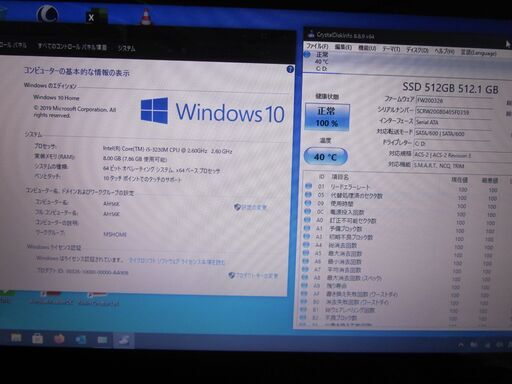This screenshot has width=512, height=384.
Task: Click the status circle of row 05 代替処理済のセクタ数
Action: (x=308, y=195)
